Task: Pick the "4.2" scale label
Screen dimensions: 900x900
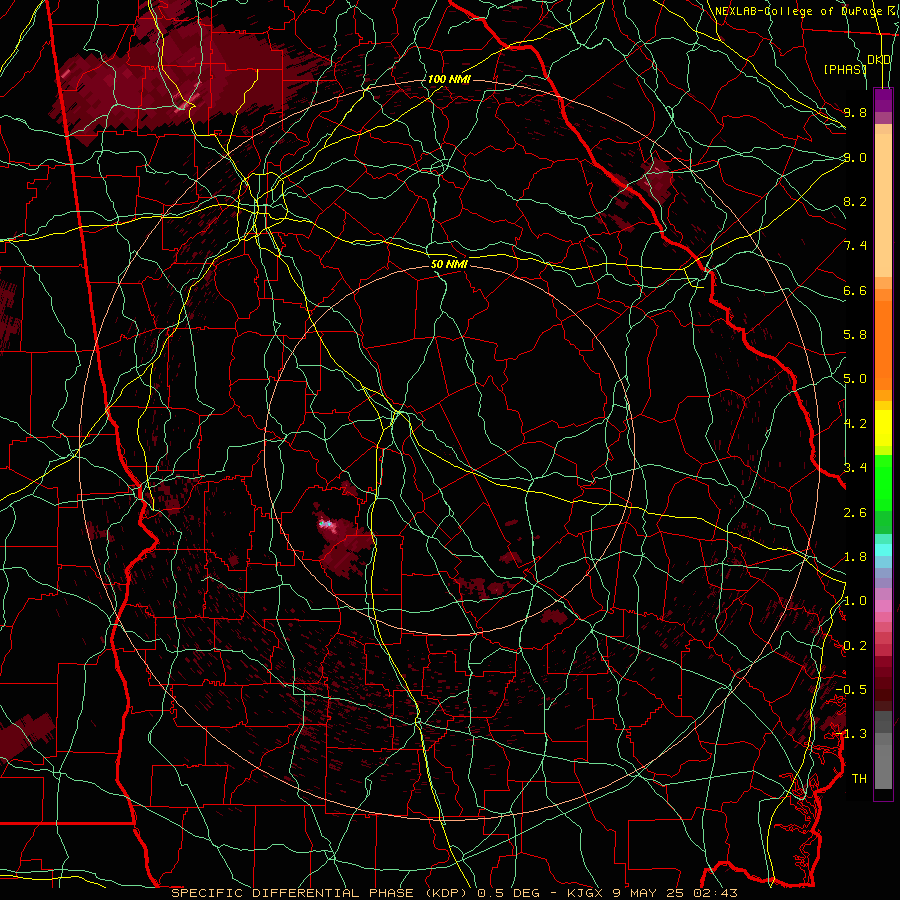Action: click(x=855, y=424)
